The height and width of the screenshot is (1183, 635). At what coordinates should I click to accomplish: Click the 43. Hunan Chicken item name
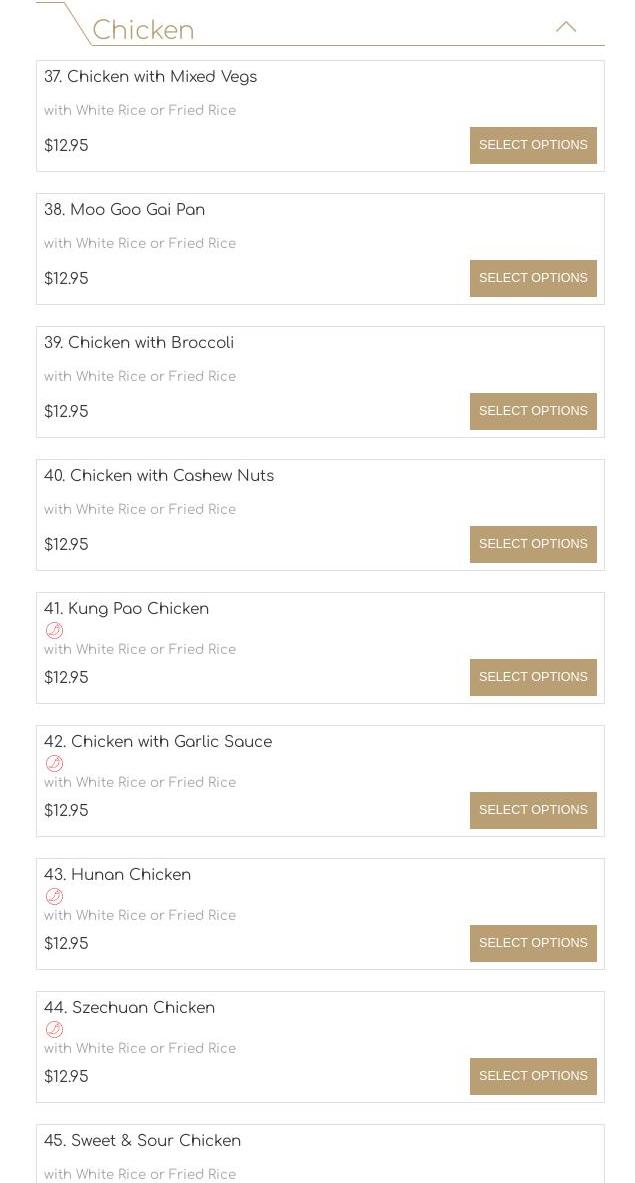click(x=117, y=875)
